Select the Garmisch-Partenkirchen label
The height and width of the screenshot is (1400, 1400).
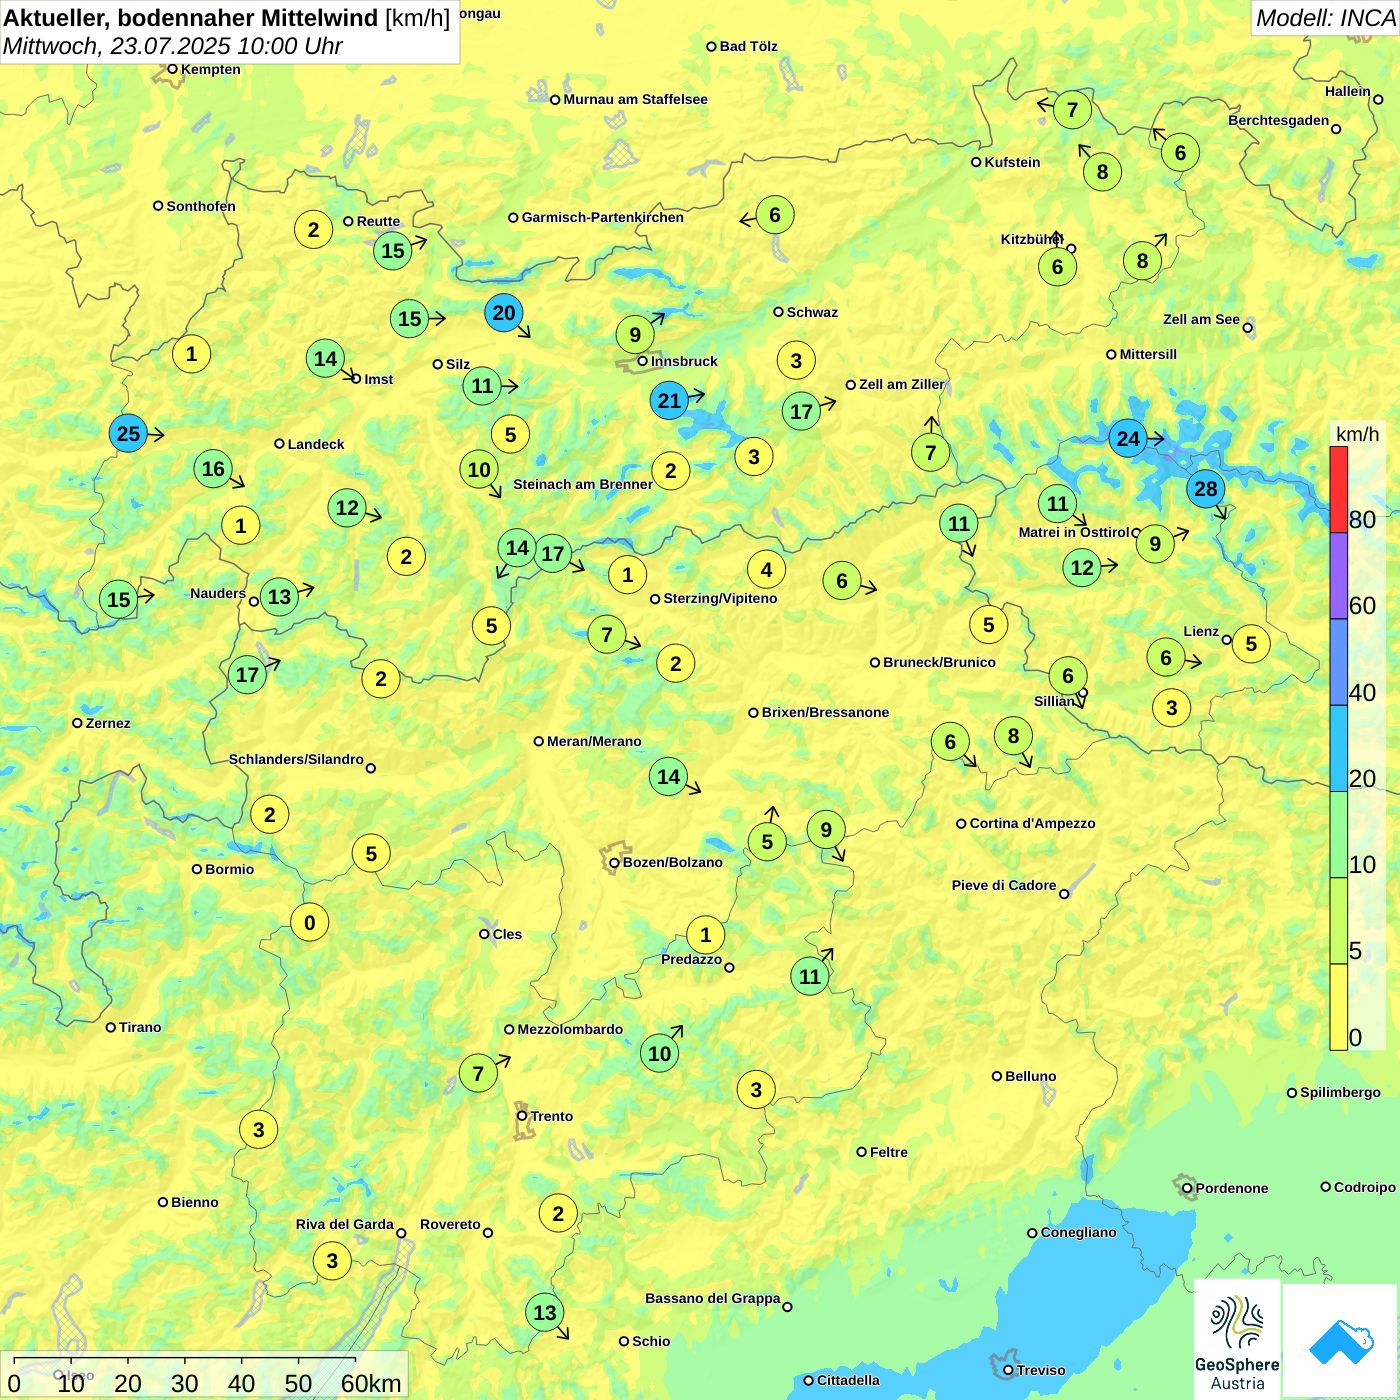(603, 217)
